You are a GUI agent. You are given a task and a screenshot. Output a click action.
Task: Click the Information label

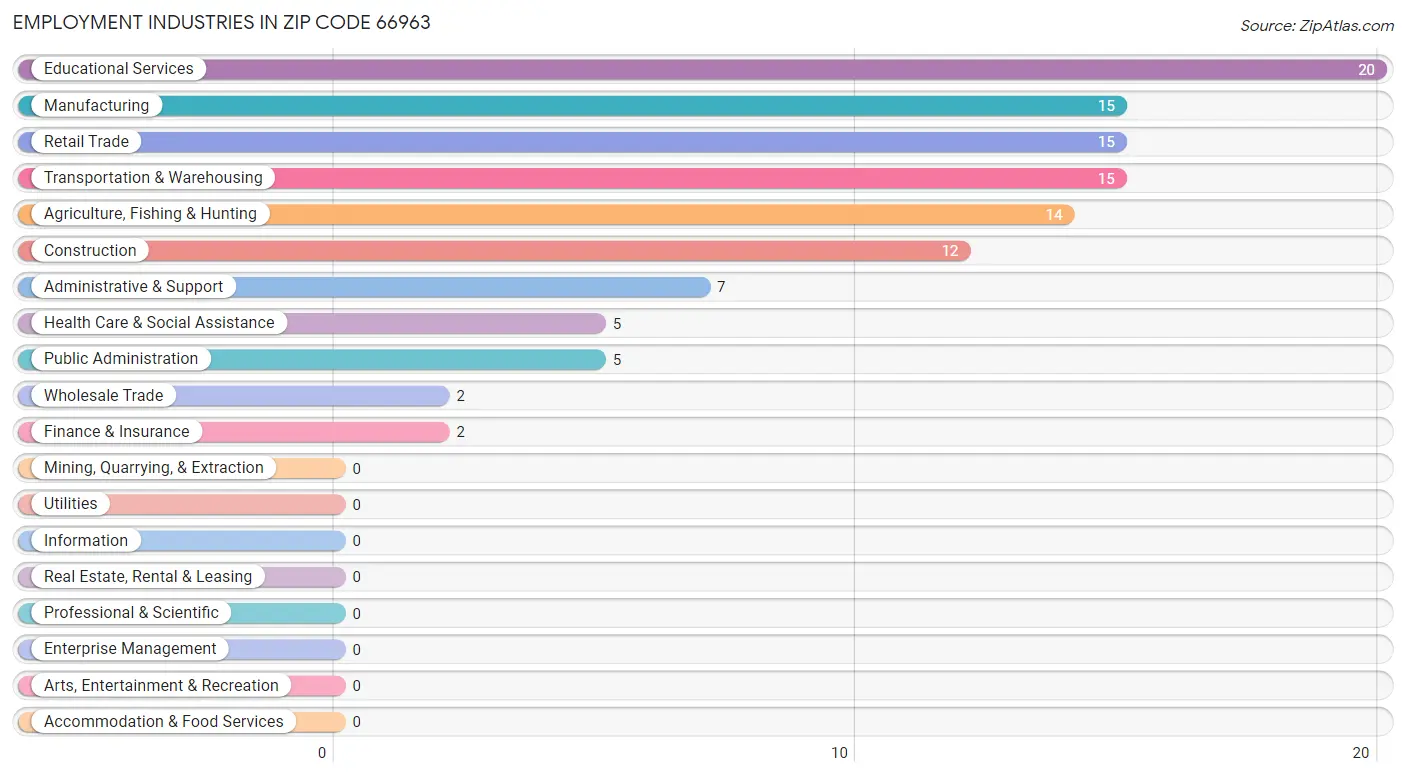point(86,540)
